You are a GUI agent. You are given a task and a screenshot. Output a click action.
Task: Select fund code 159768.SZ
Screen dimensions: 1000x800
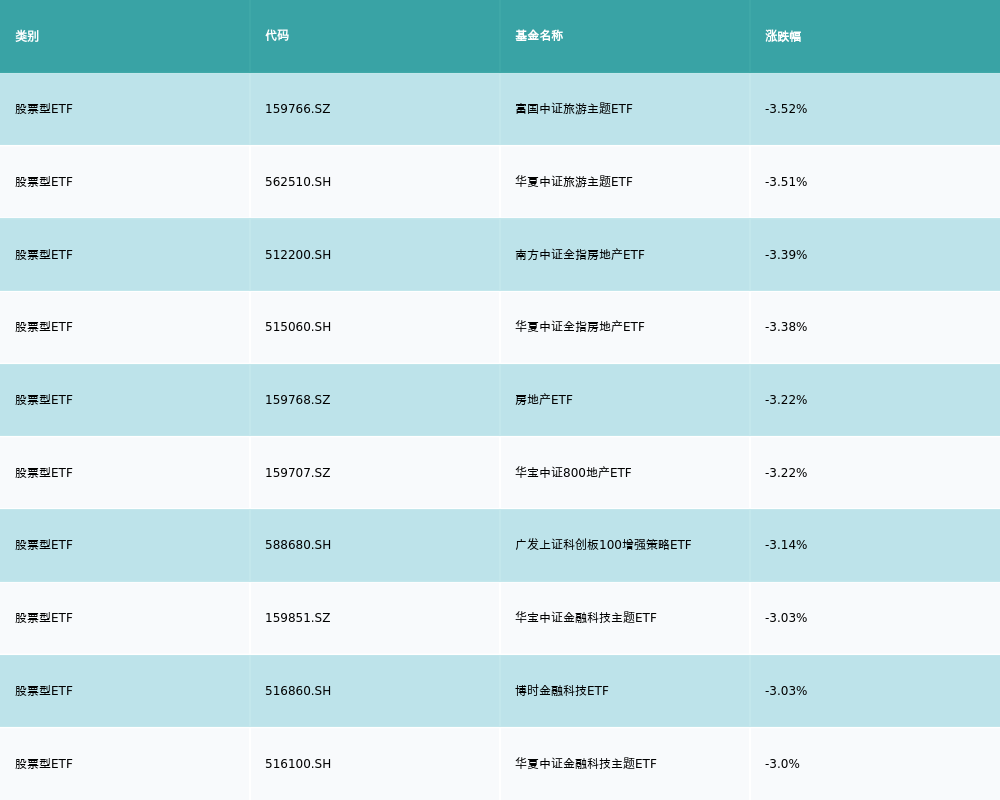[298, 400]
